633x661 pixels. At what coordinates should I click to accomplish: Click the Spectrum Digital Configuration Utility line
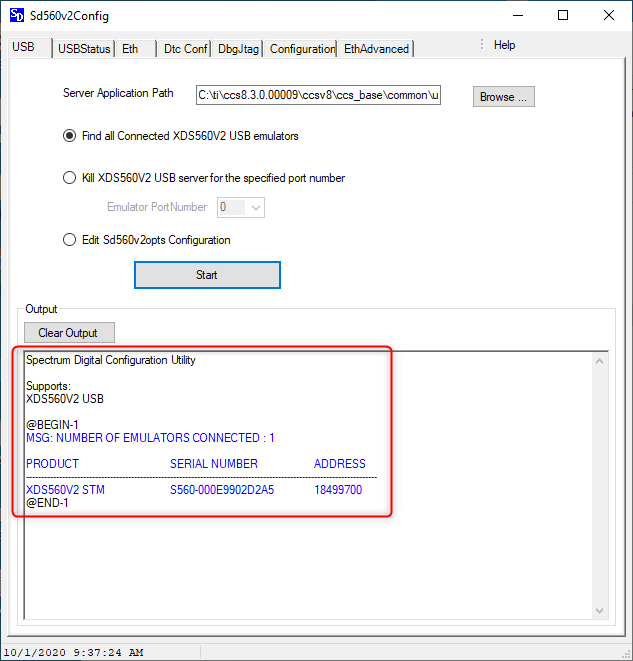click(x=111, y=360)
